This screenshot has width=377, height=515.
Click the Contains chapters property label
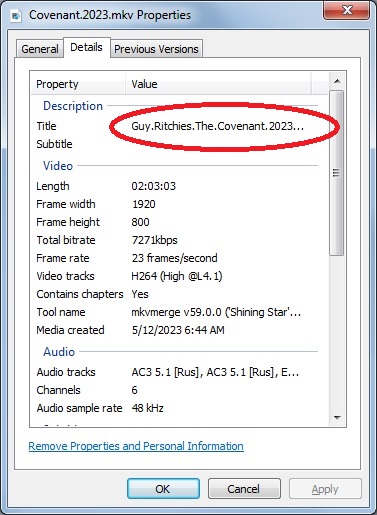coord(80,294)
